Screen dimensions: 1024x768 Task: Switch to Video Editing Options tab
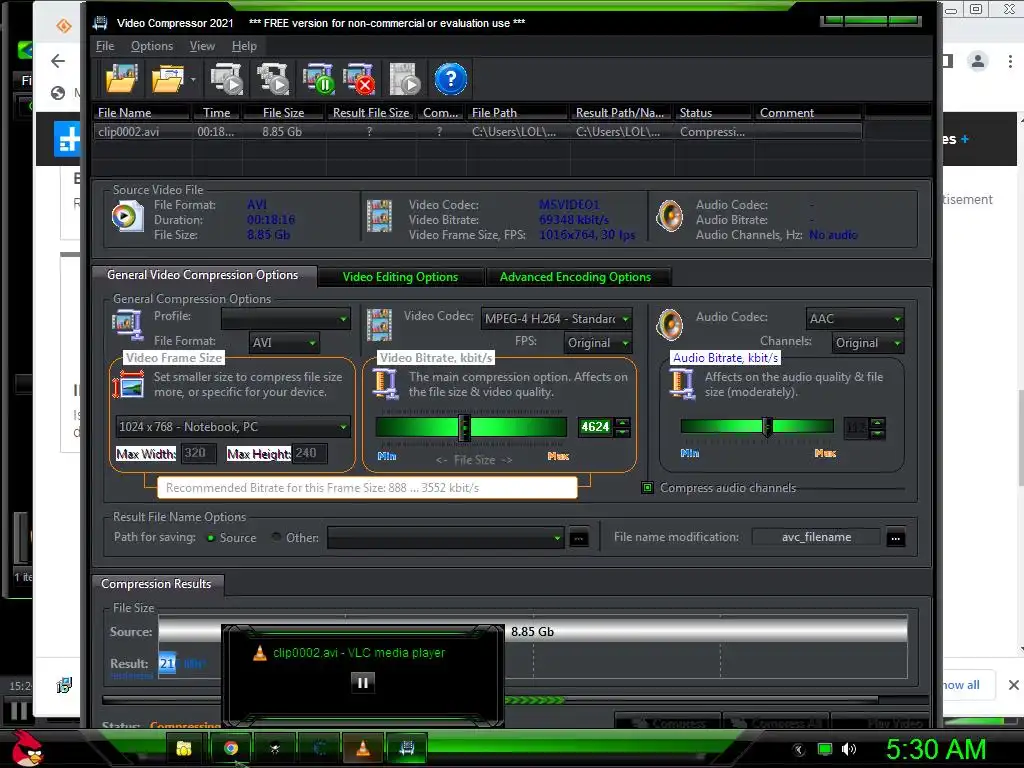(400, 277)
